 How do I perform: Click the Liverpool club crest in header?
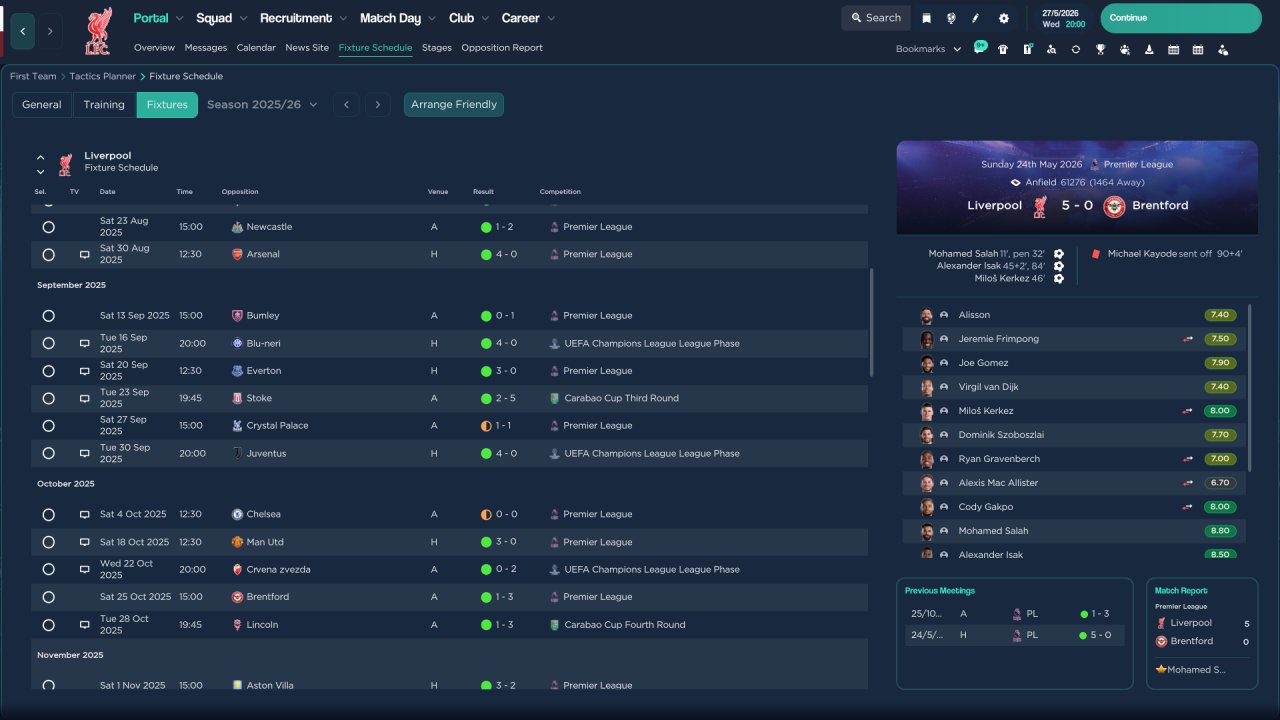(x=98, y=31)
